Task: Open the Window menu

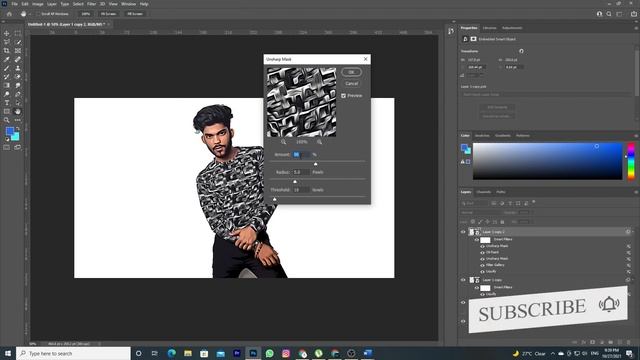Action: (128, 4)
